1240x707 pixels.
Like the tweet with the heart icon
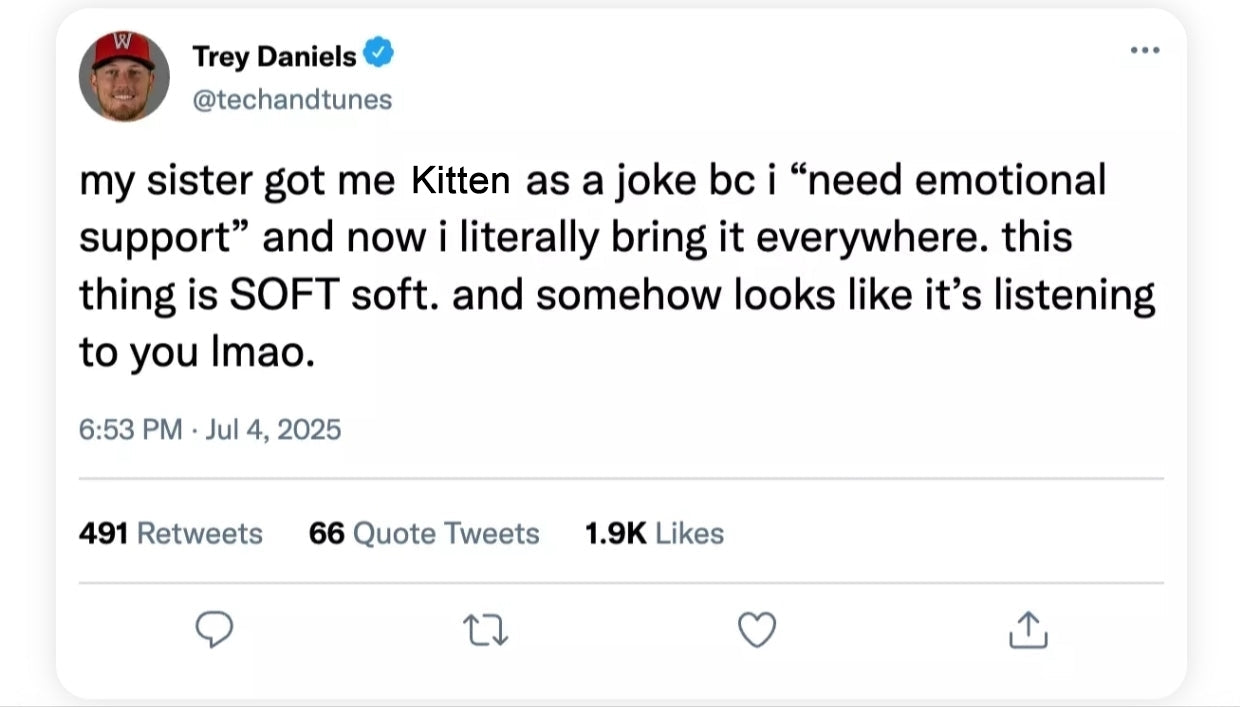point(756,629)
